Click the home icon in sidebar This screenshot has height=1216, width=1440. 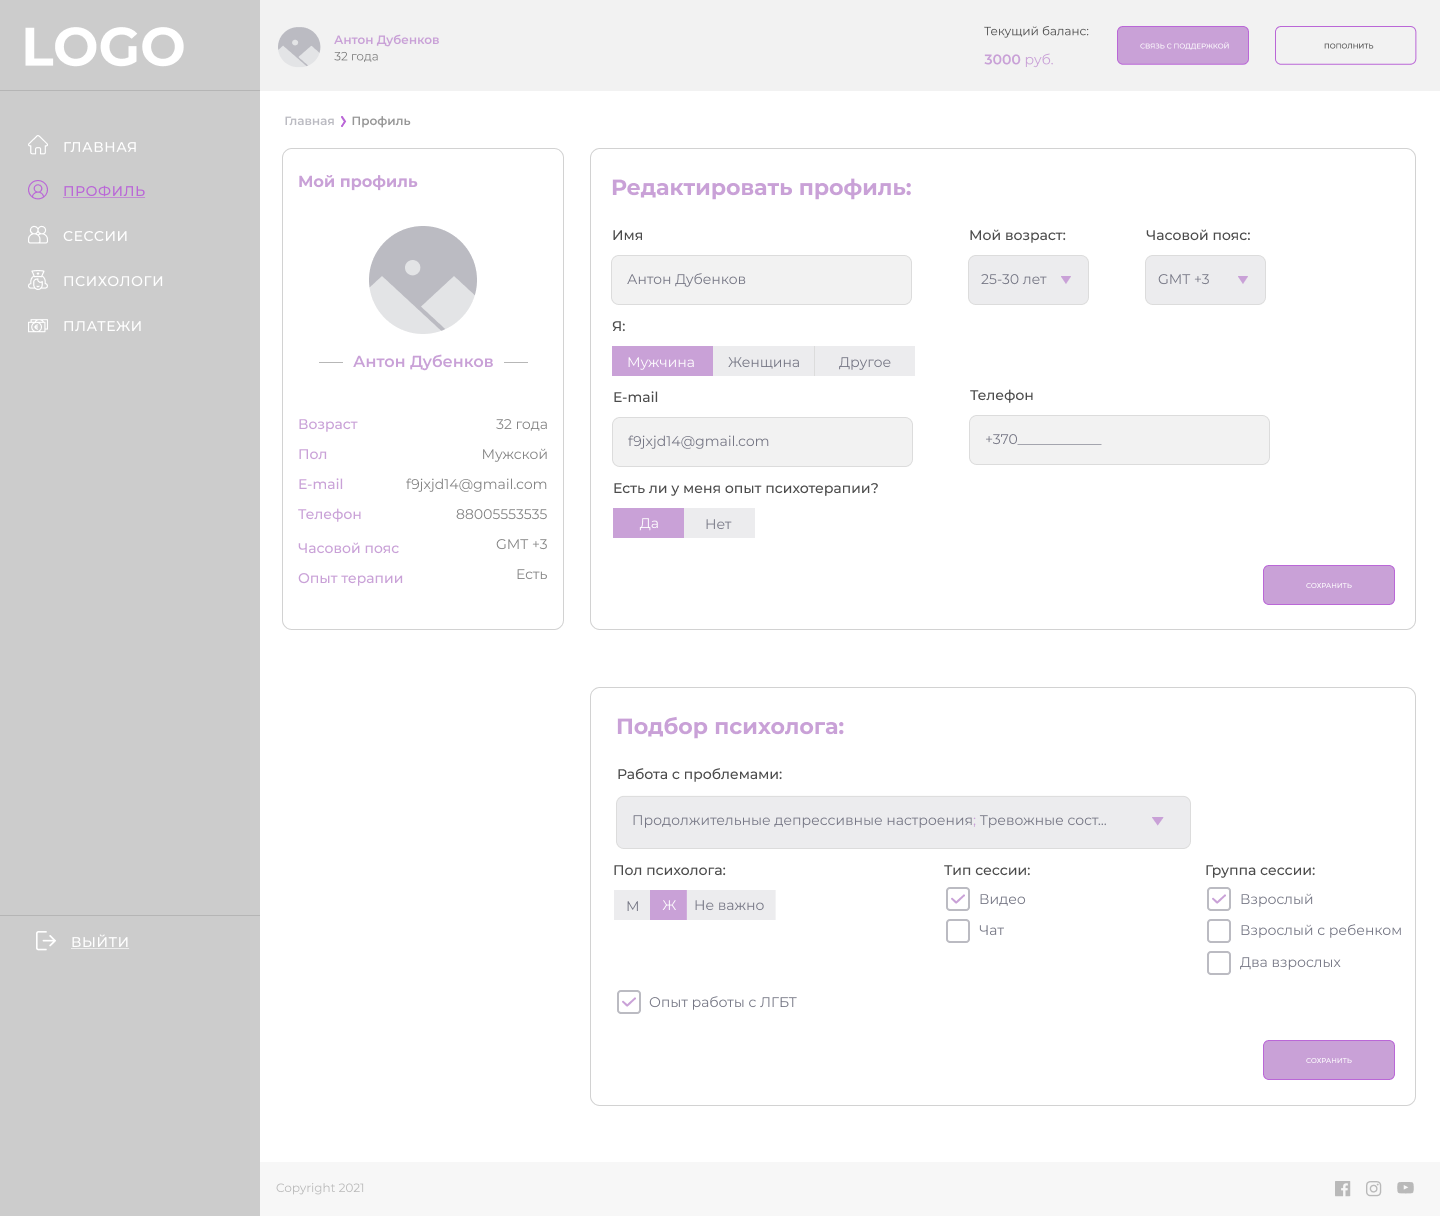(x=38, y=146)
